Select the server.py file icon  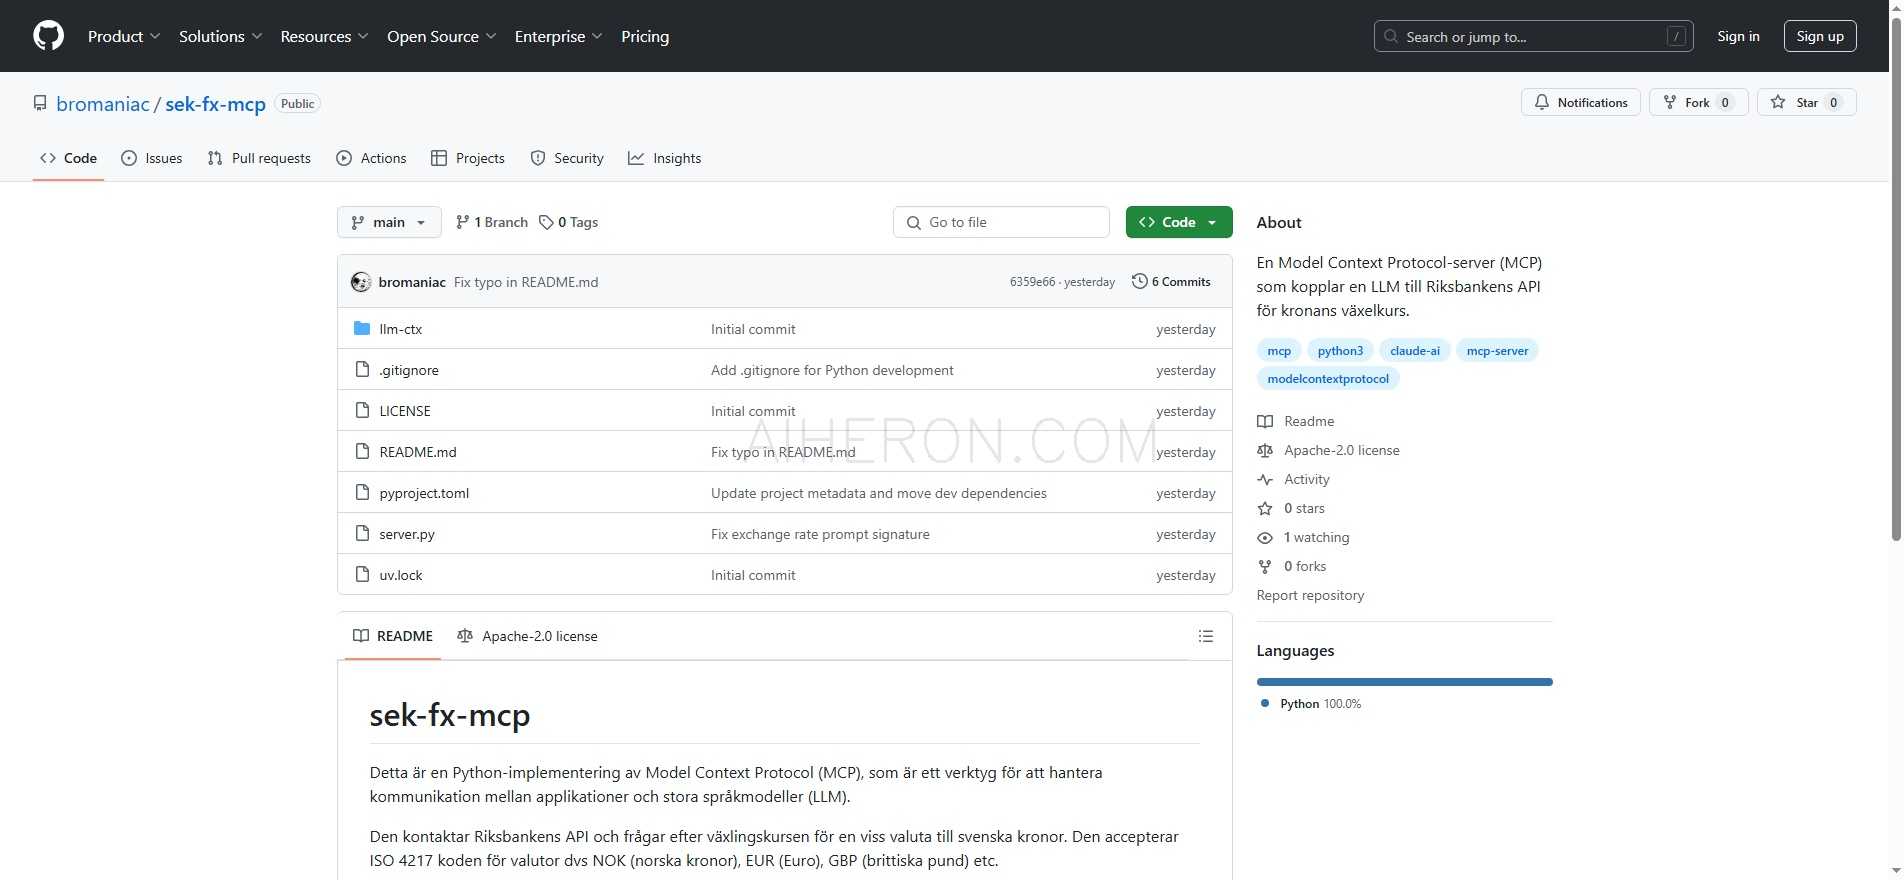[362, 534]
